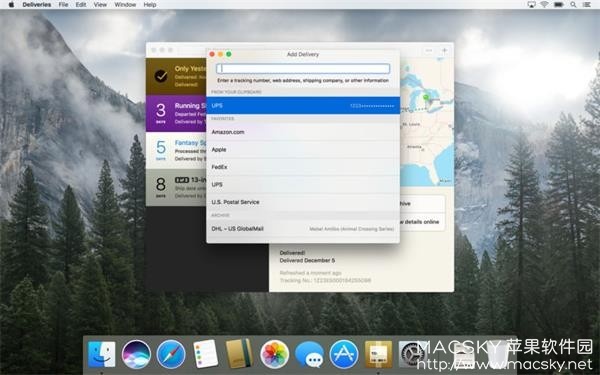Open Notification Center icon in menu bar
Screen dimensions: 600x375
click(x=586, y=5)
